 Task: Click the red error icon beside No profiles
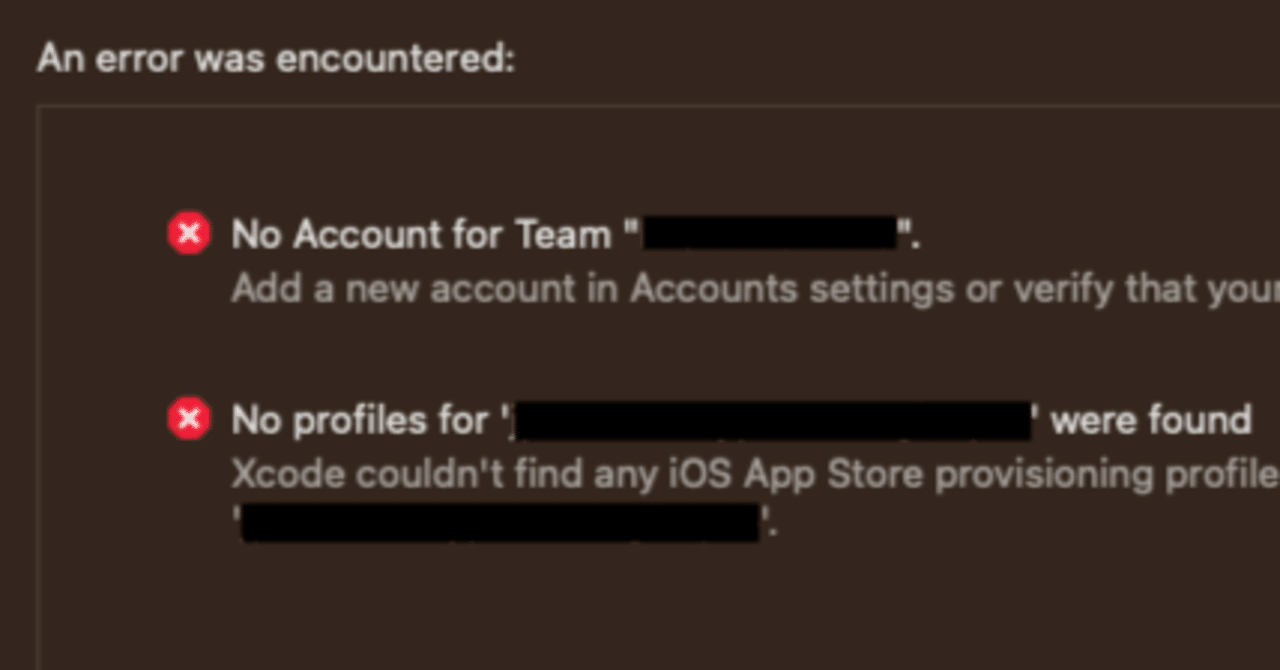[x=188, y=419]
